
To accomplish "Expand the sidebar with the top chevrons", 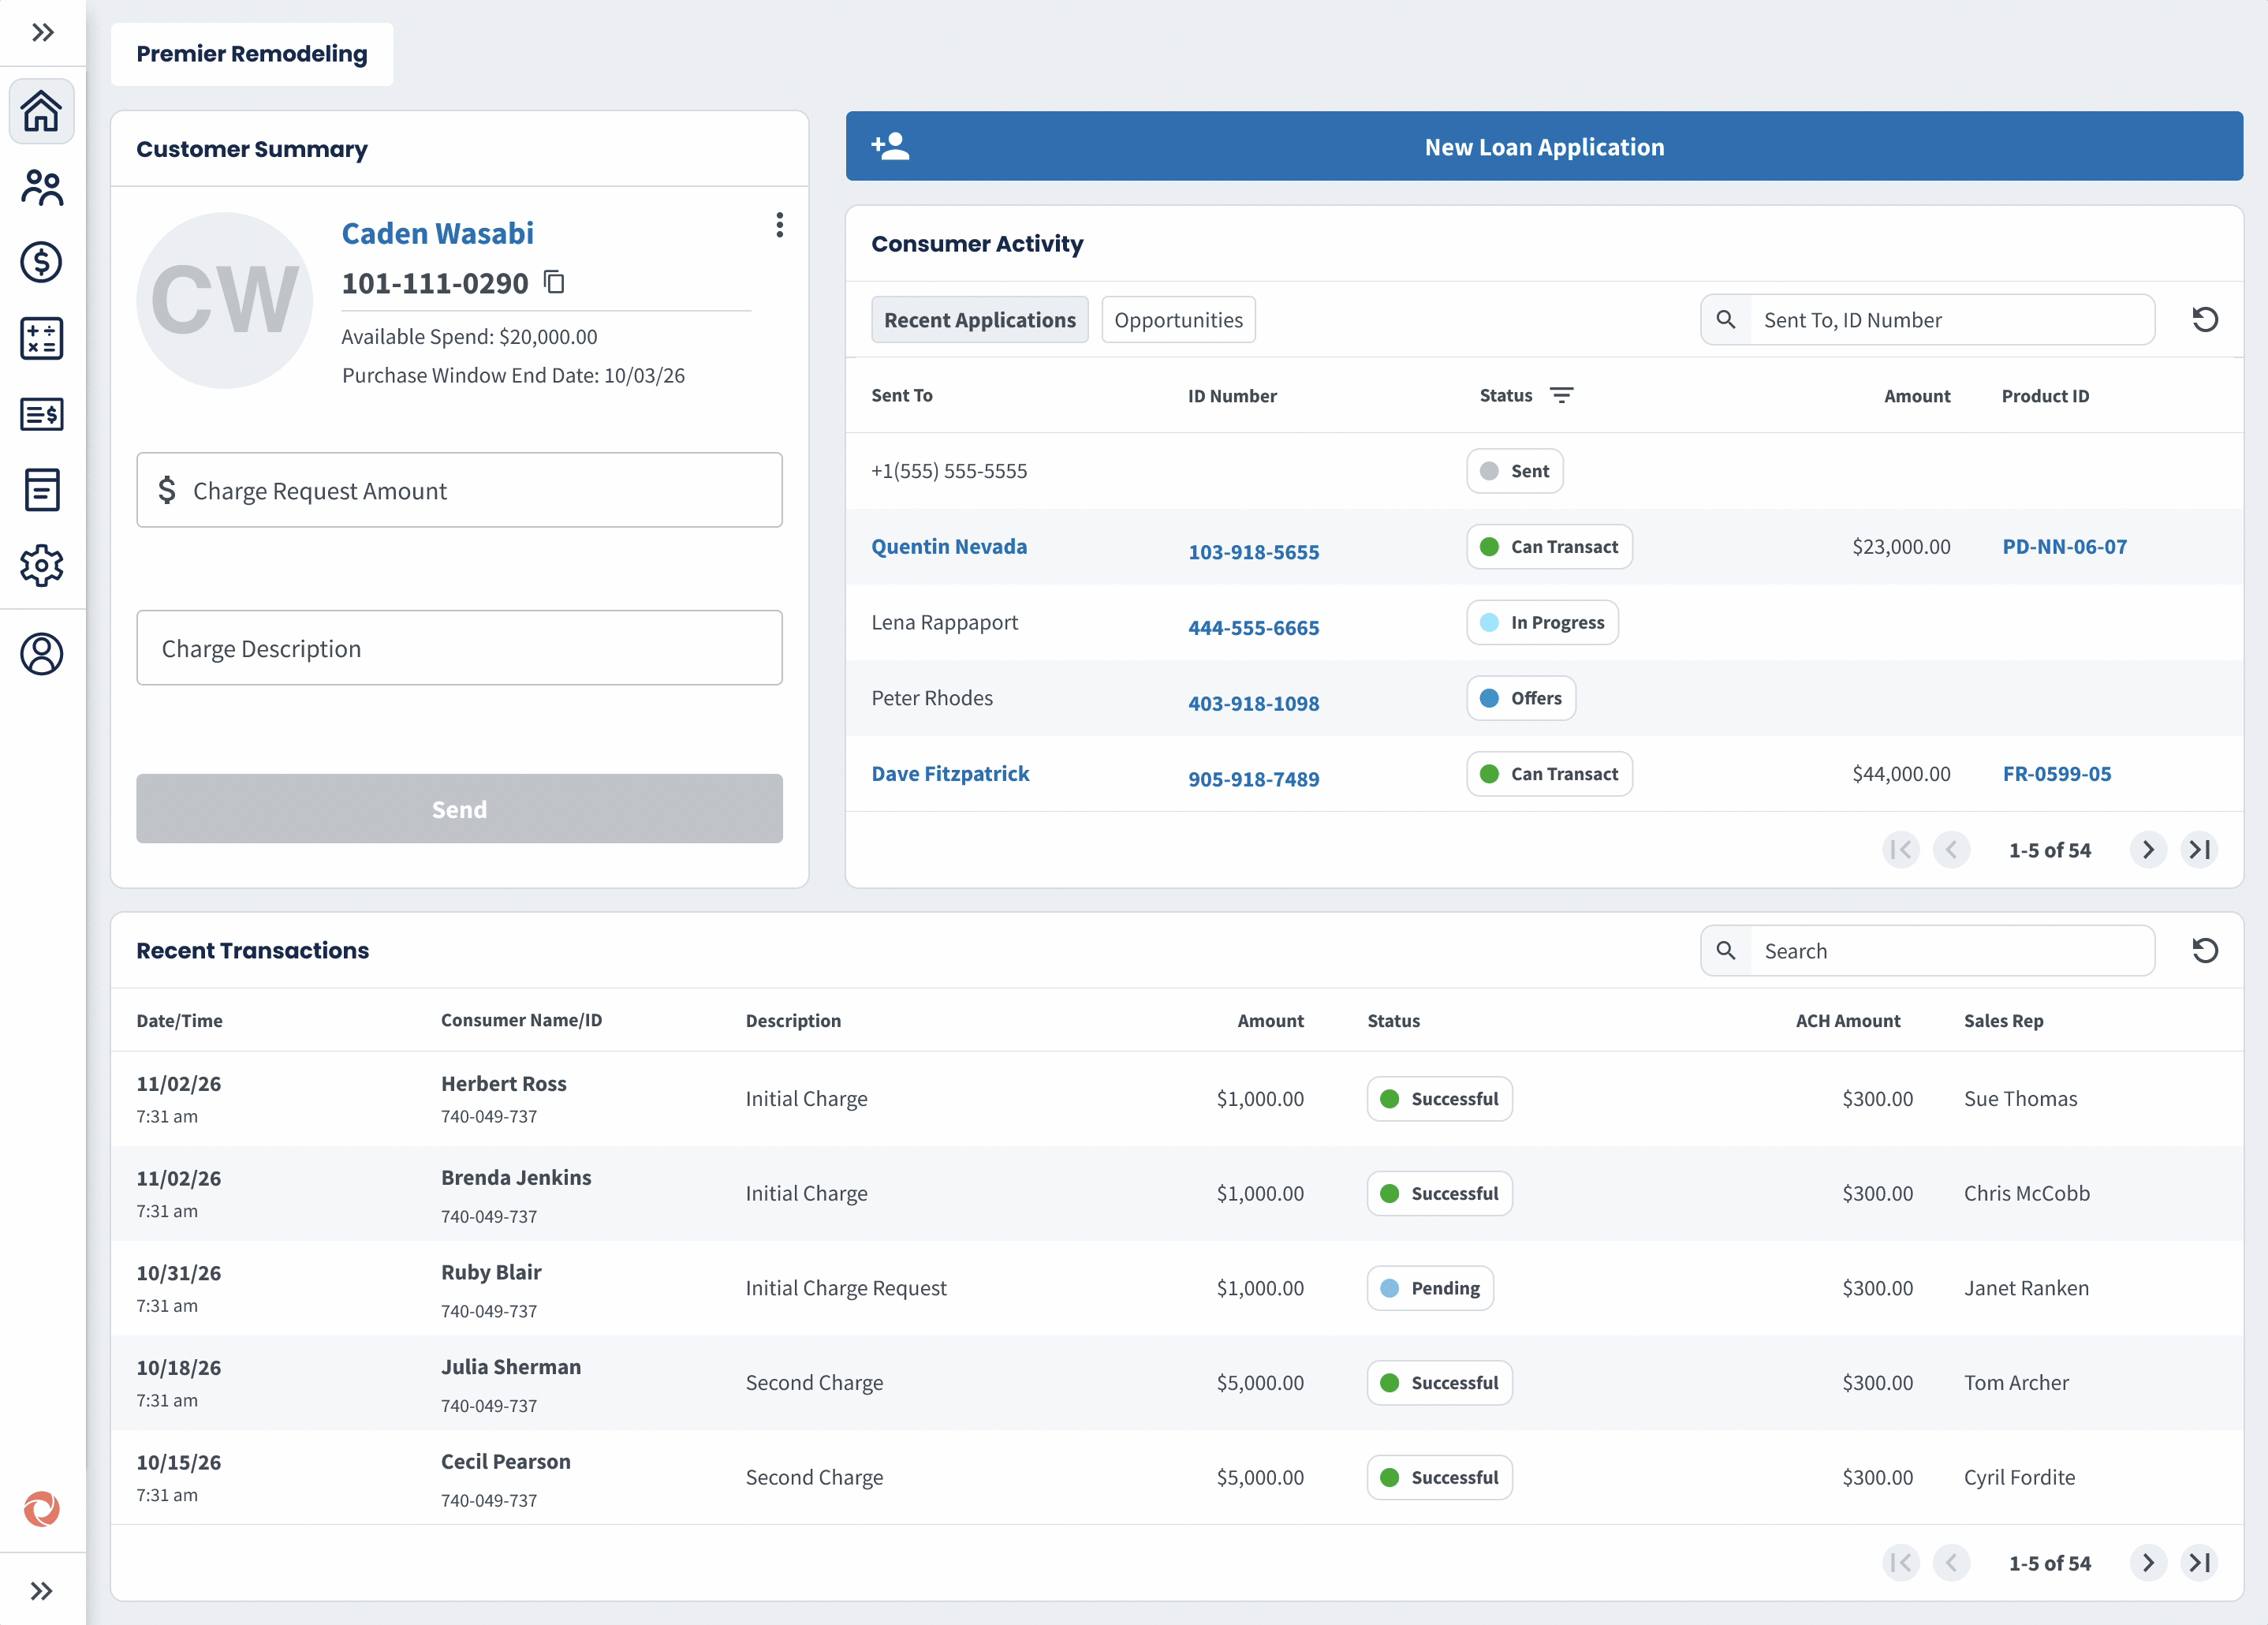I will pyautogui.click(x=41, y=32).
